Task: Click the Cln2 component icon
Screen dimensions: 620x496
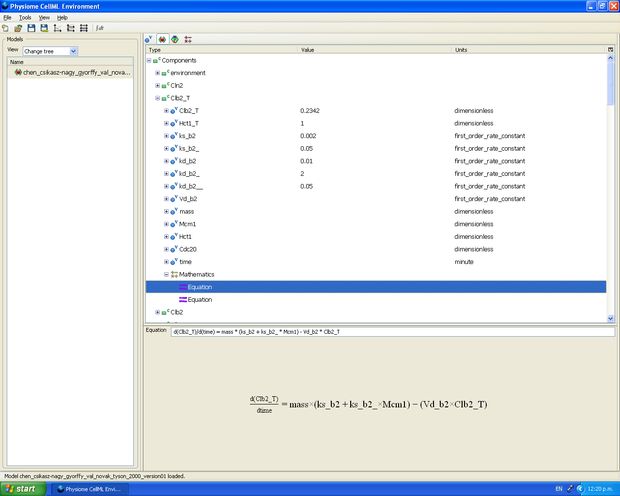Action: [166, 85]
